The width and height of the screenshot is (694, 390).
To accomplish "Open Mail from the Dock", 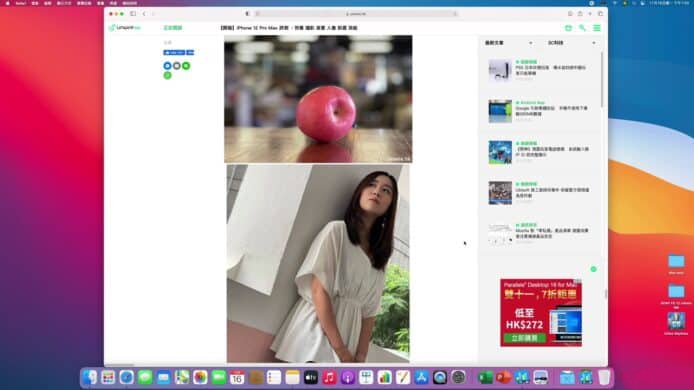I will pyautogui.click(x=163, y=378).
